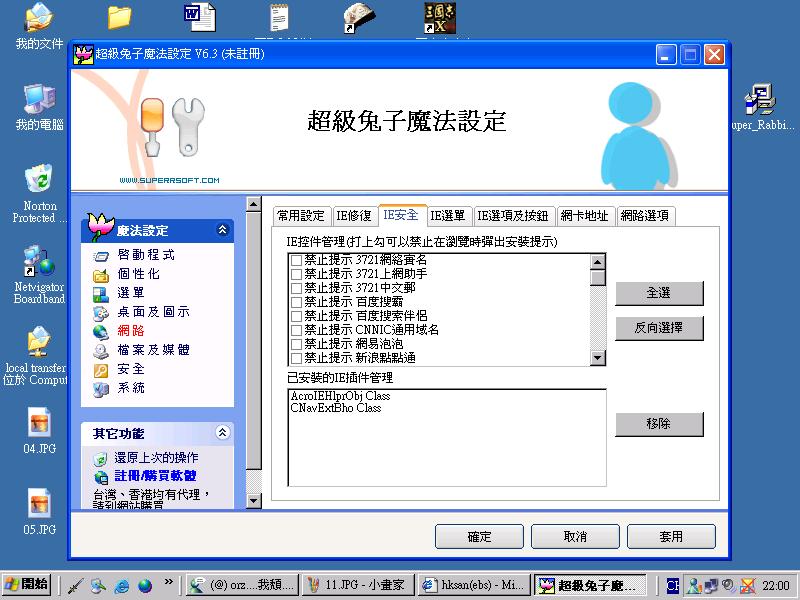
Task: Click the 全選 button
Action: click(x=659, y=293)
